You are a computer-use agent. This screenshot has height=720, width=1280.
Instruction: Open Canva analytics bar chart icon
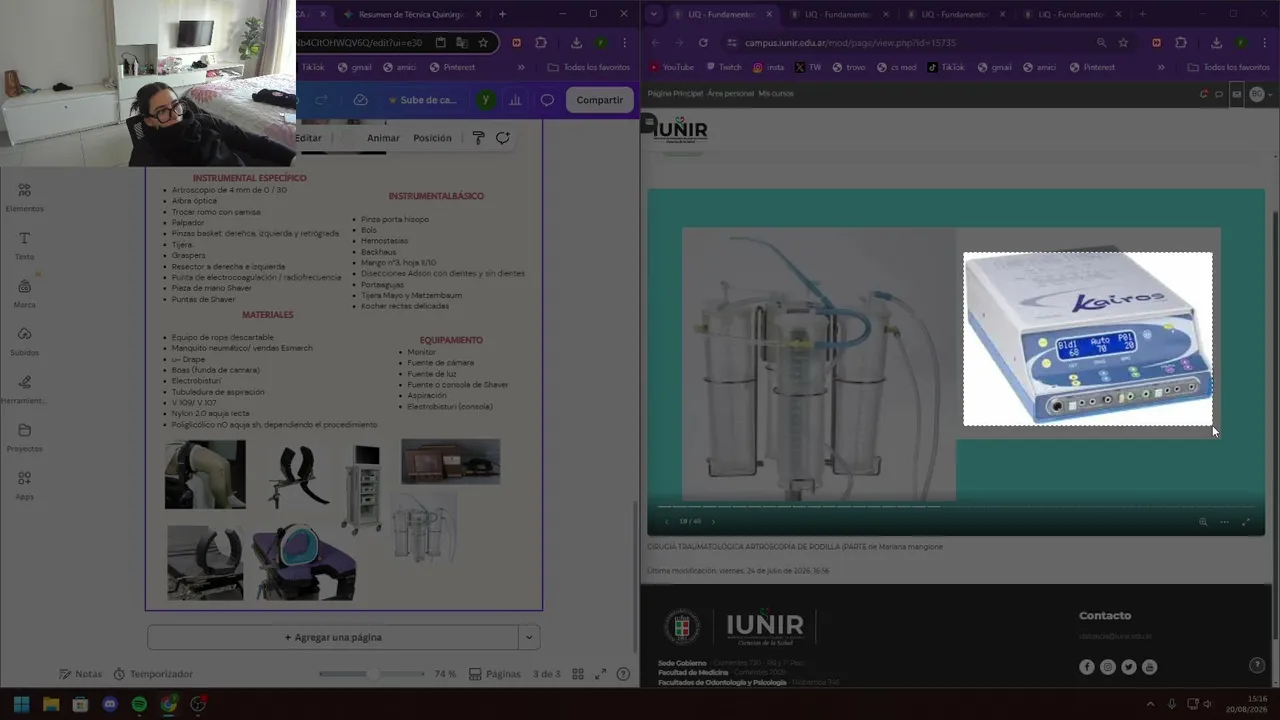pos(515,100)
